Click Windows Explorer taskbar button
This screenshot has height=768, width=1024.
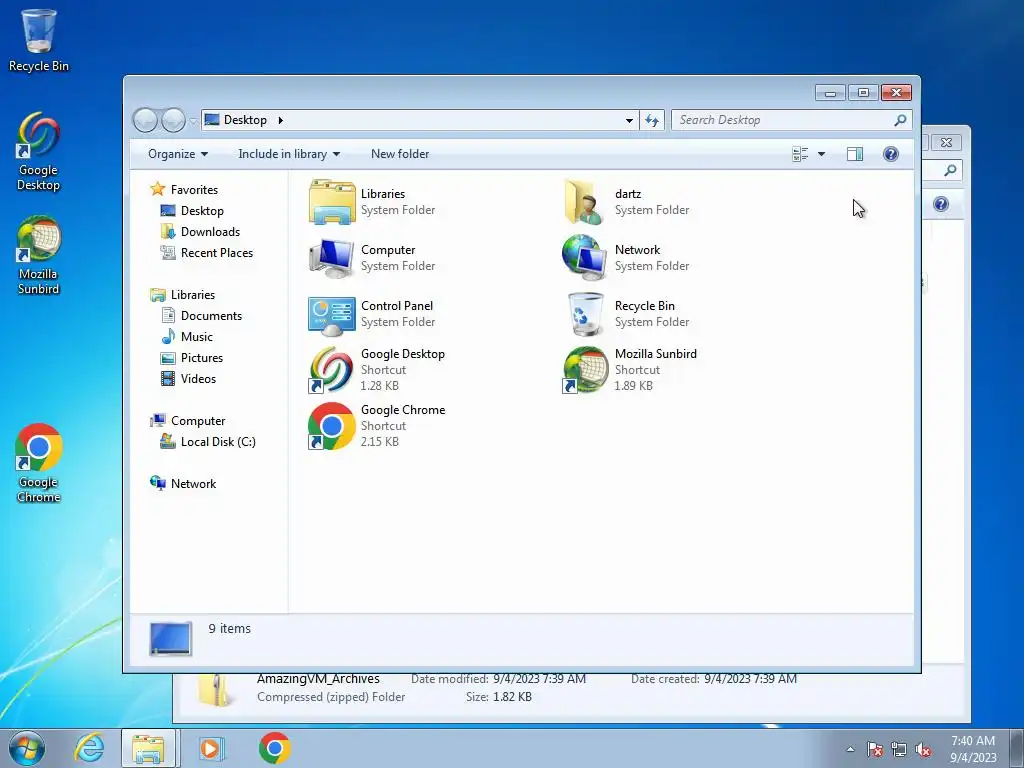click(x=149, y=748)
